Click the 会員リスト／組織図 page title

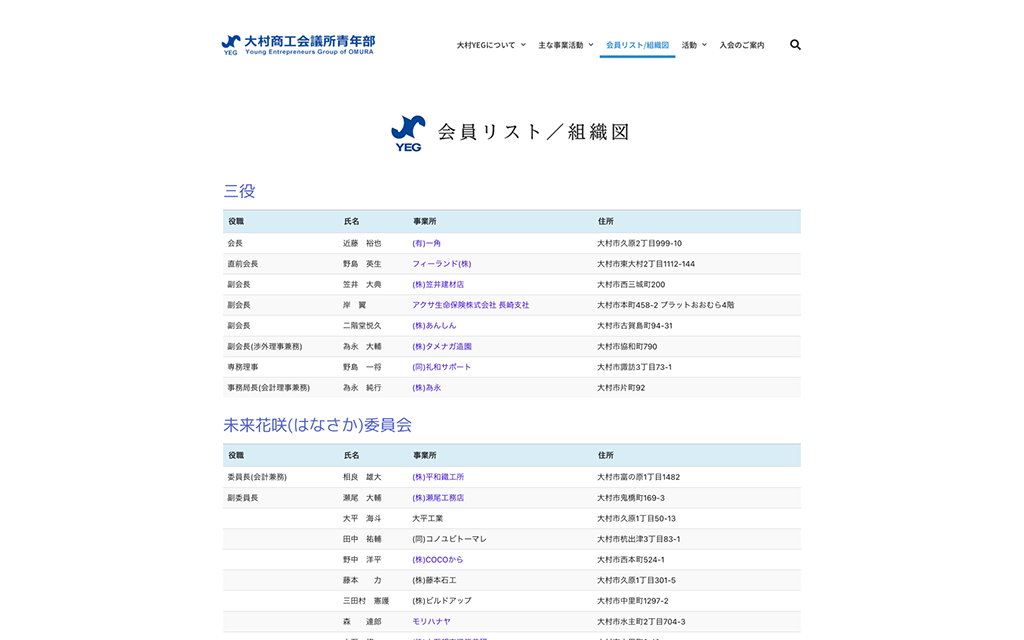pyautogui.click(x=533, y=132)
